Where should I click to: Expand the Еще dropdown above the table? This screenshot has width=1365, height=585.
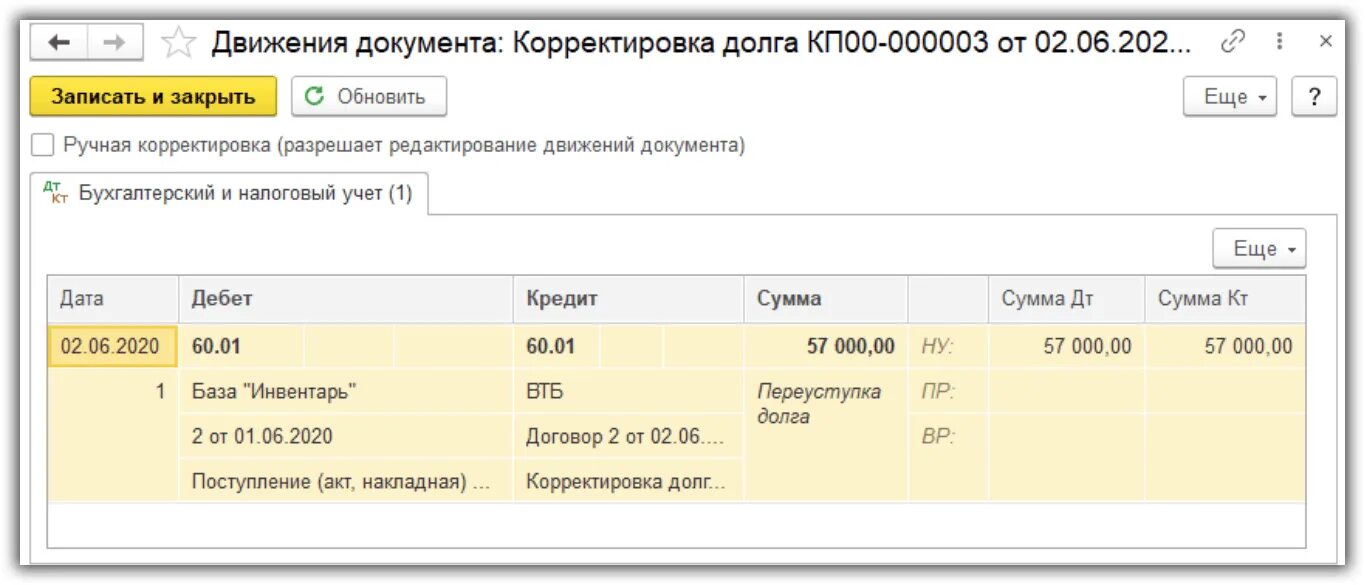click(1259, 249)
